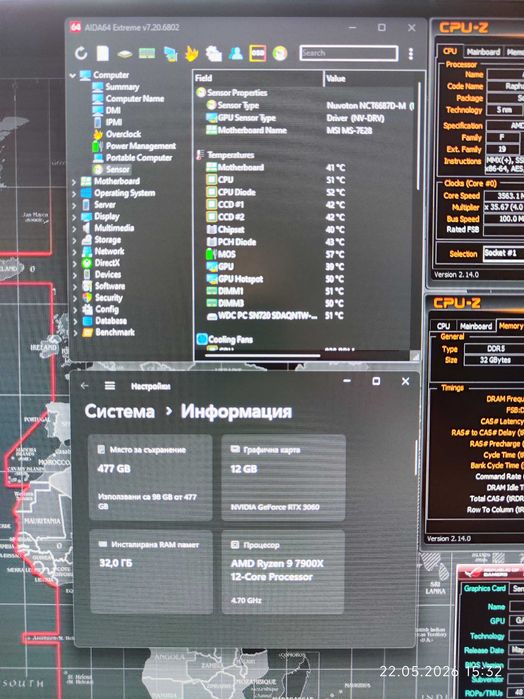Select Portable Computer in the tree
524x699 pixels.
pyautogui.click(x=139, y=157)
